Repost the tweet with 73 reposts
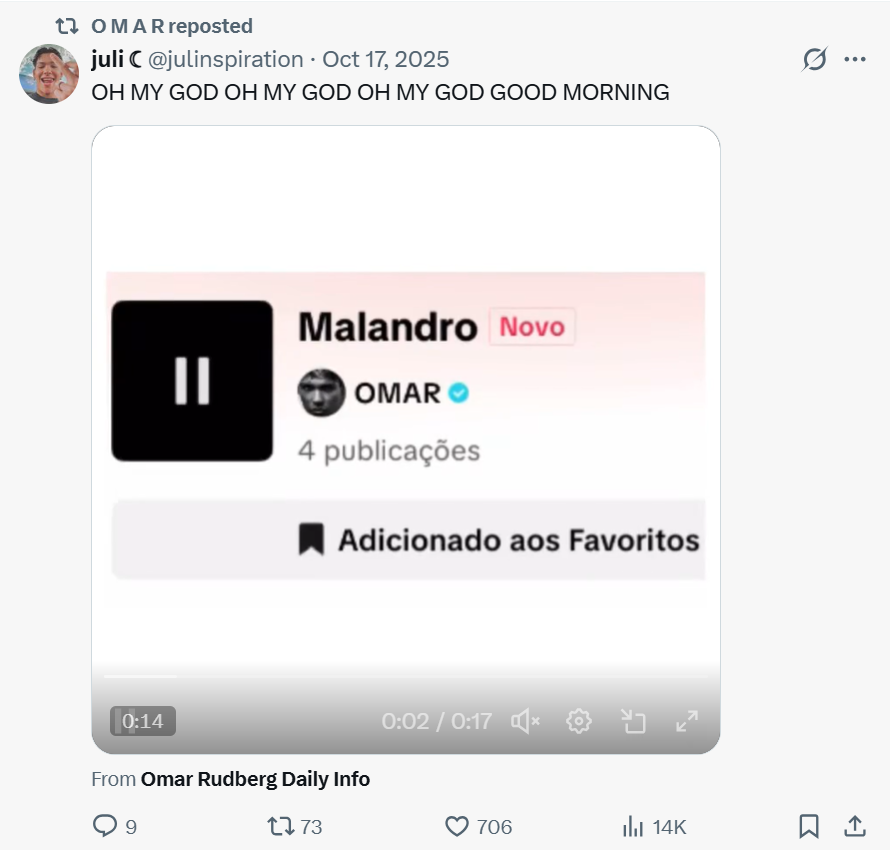Image resolution: width=890 pixels, height=850 pixels. pos(280,826)
